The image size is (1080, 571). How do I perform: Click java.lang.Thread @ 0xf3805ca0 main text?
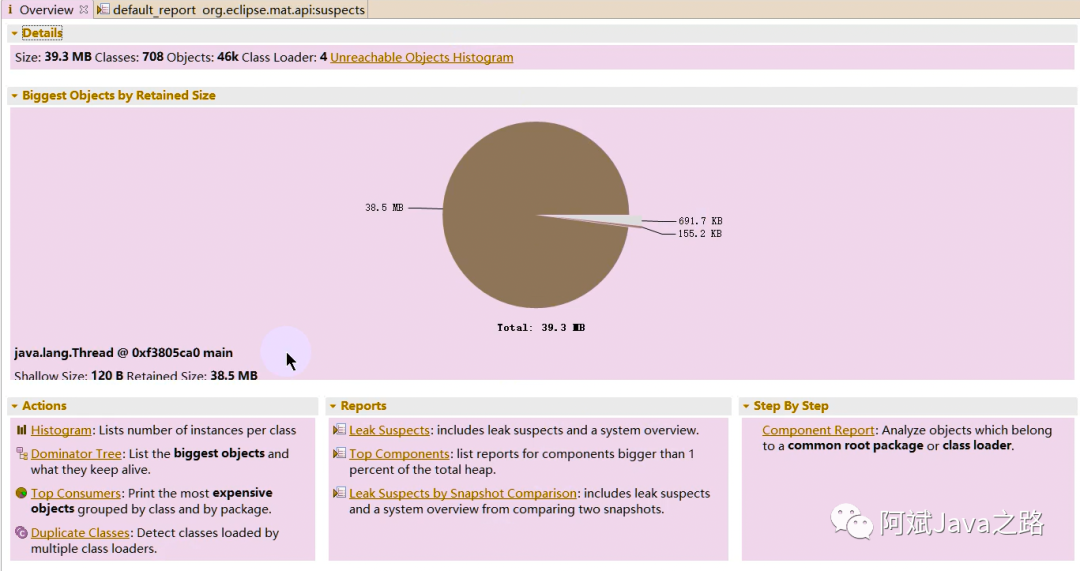(x=123, y=353)
